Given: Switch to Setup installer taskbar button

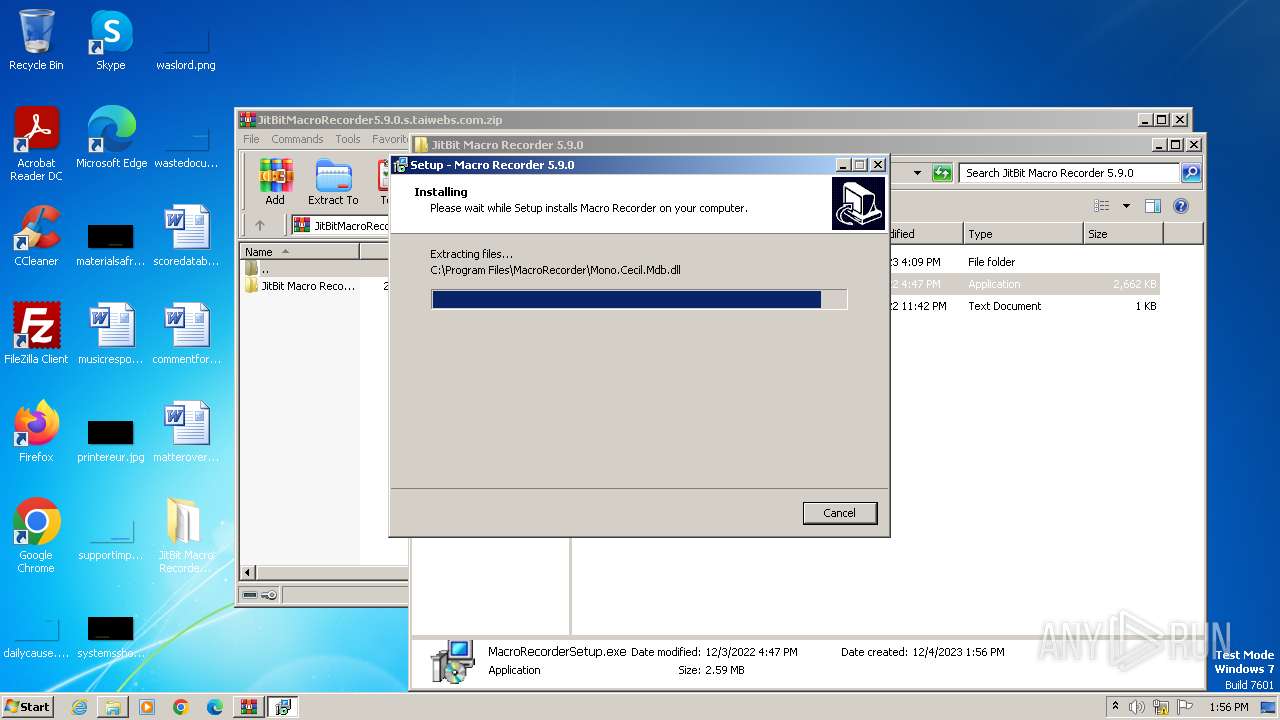Looking at the screenshot, I should coord(282,707).
